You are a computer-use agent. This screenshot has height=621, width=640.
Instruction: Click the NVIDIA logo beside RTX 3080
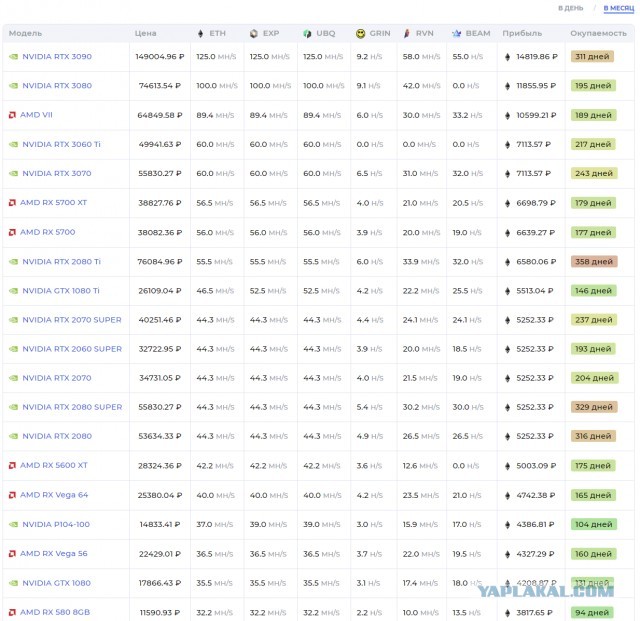pos(13,86)
